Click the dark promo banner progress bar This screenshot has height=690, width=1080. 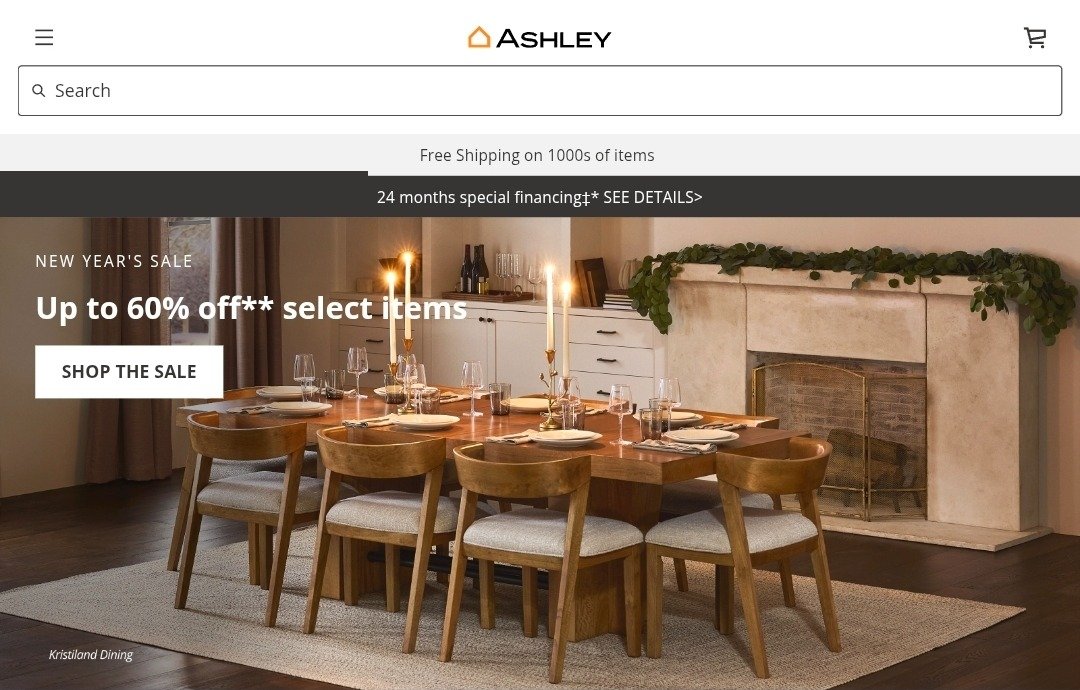[184, 174]
